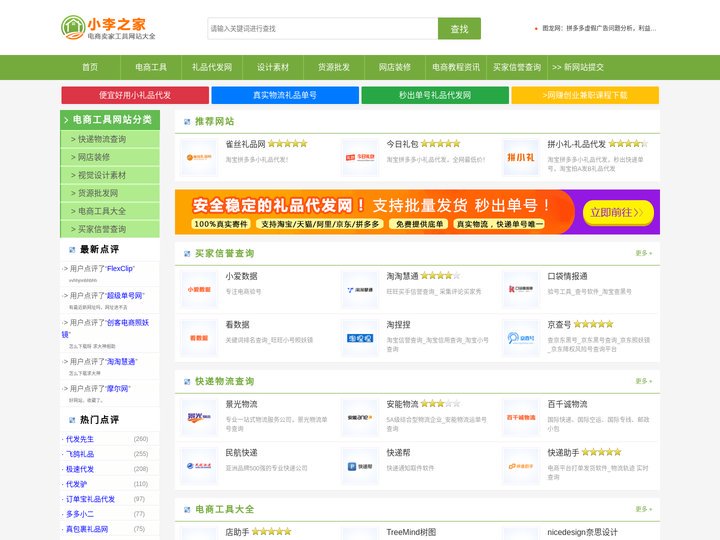Select 电商工具大全 in sidebar categories
Viewport: 720px width, 540px height.
point(110,211)
